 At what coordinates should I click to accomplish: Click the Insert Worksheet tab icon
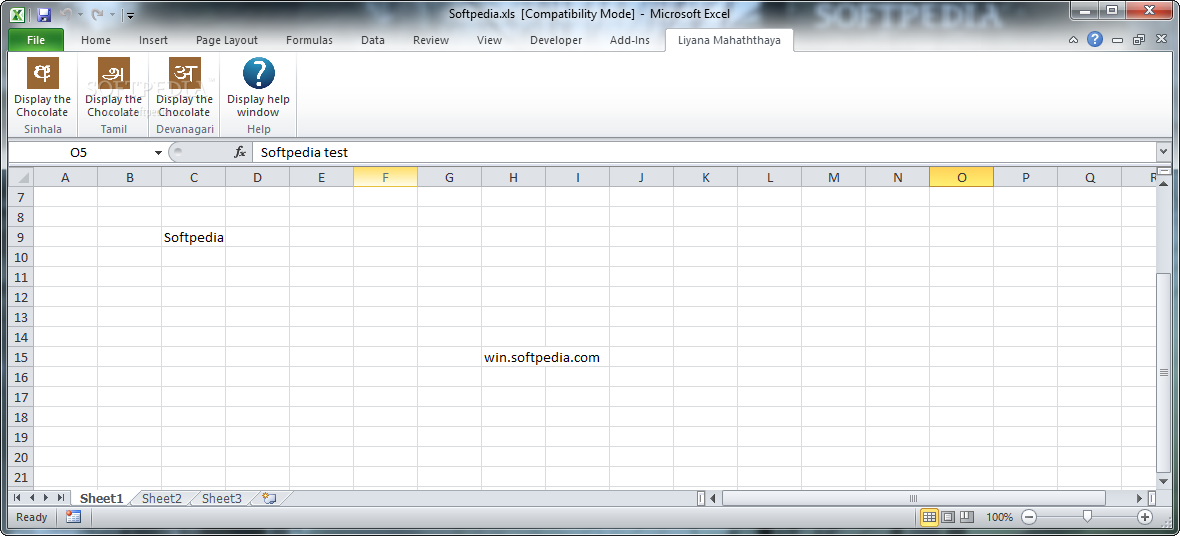(x=269, y=498)
